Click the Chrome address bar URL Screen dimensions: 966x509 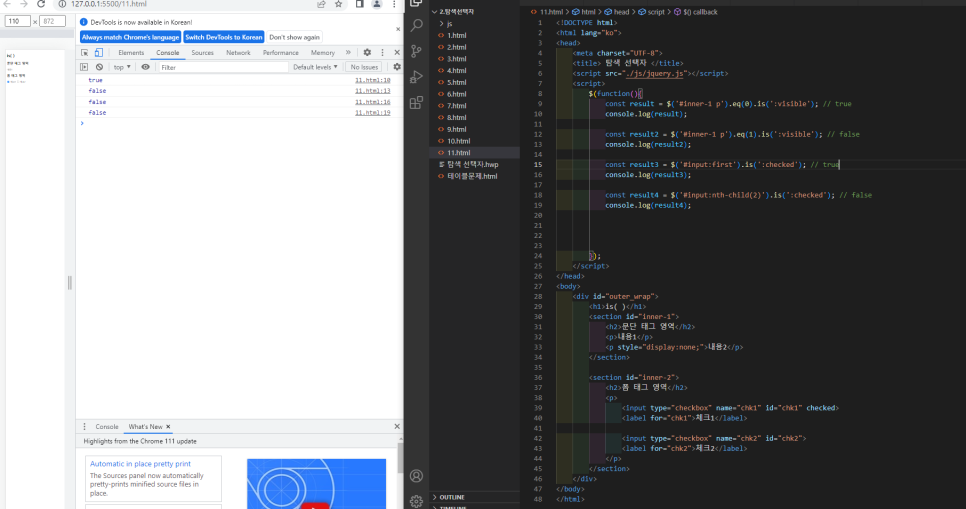point(108,4)
